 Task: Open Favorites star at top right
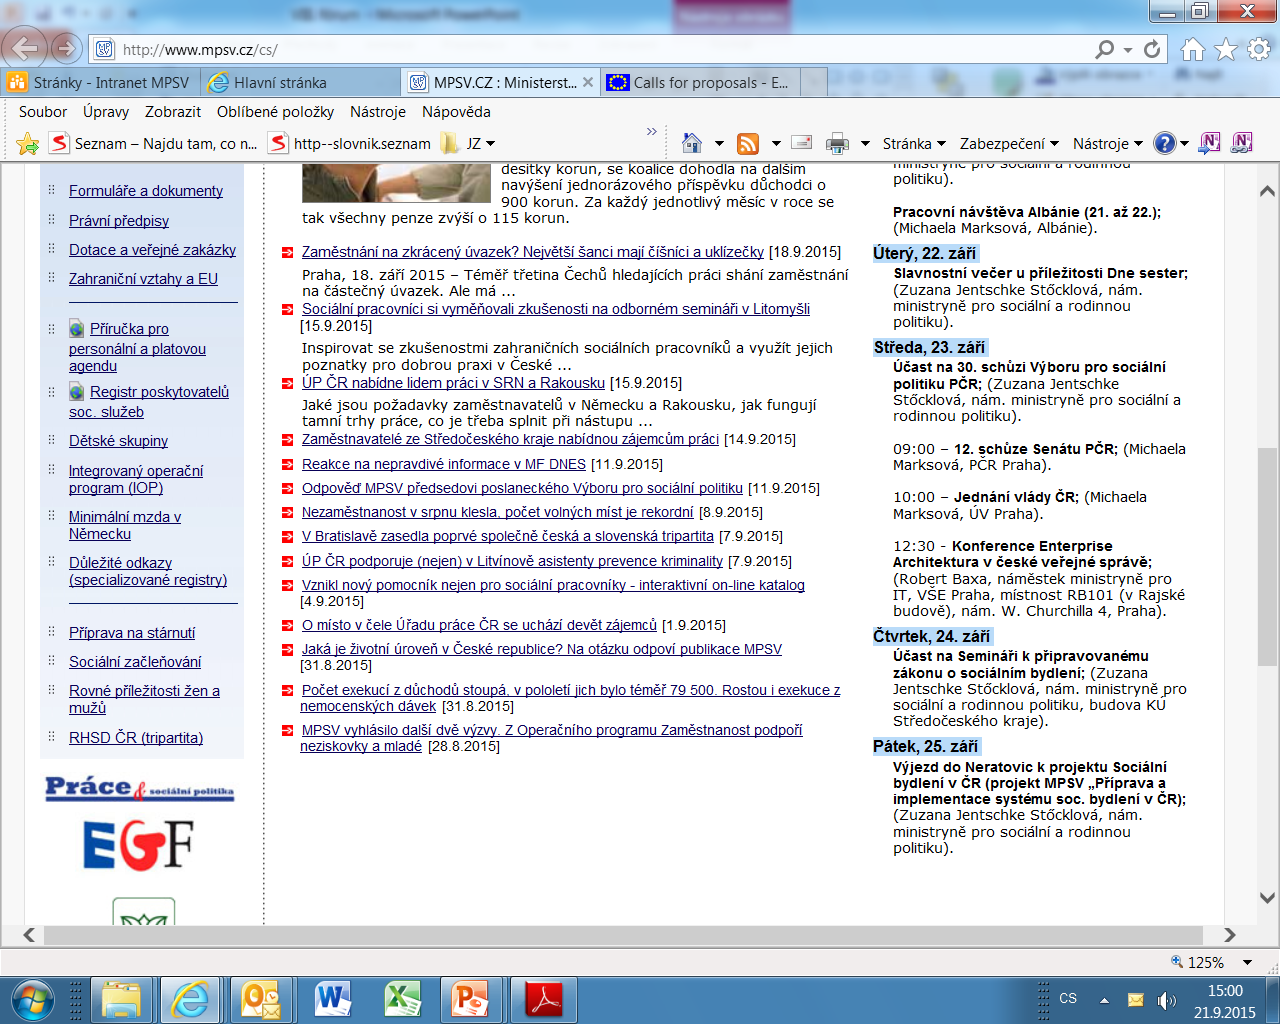click(x=1226, y=49)
